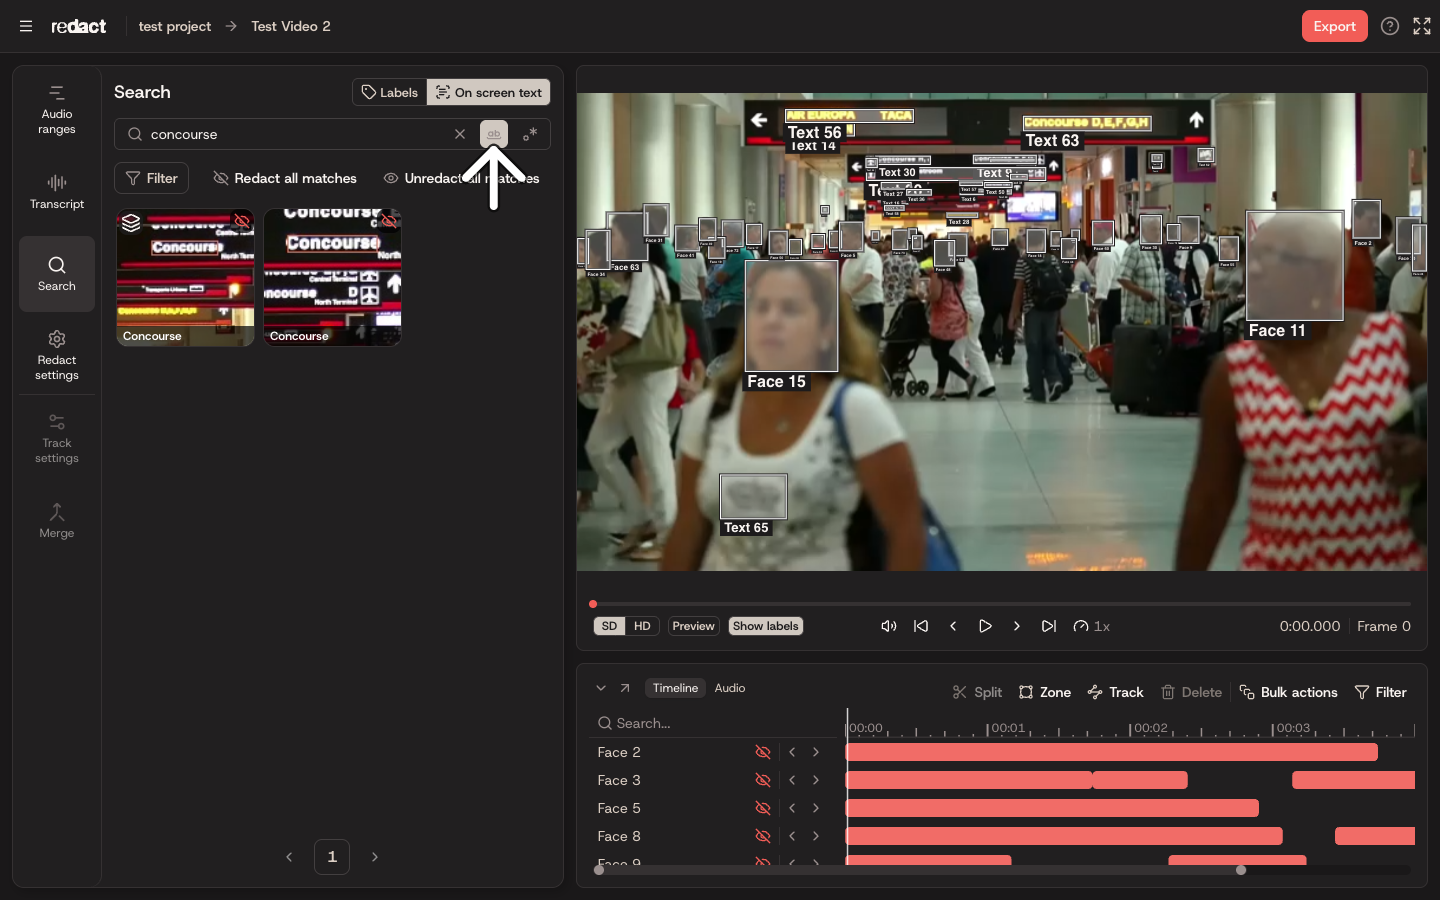Click Redact all matches

[x=285, y=178]
